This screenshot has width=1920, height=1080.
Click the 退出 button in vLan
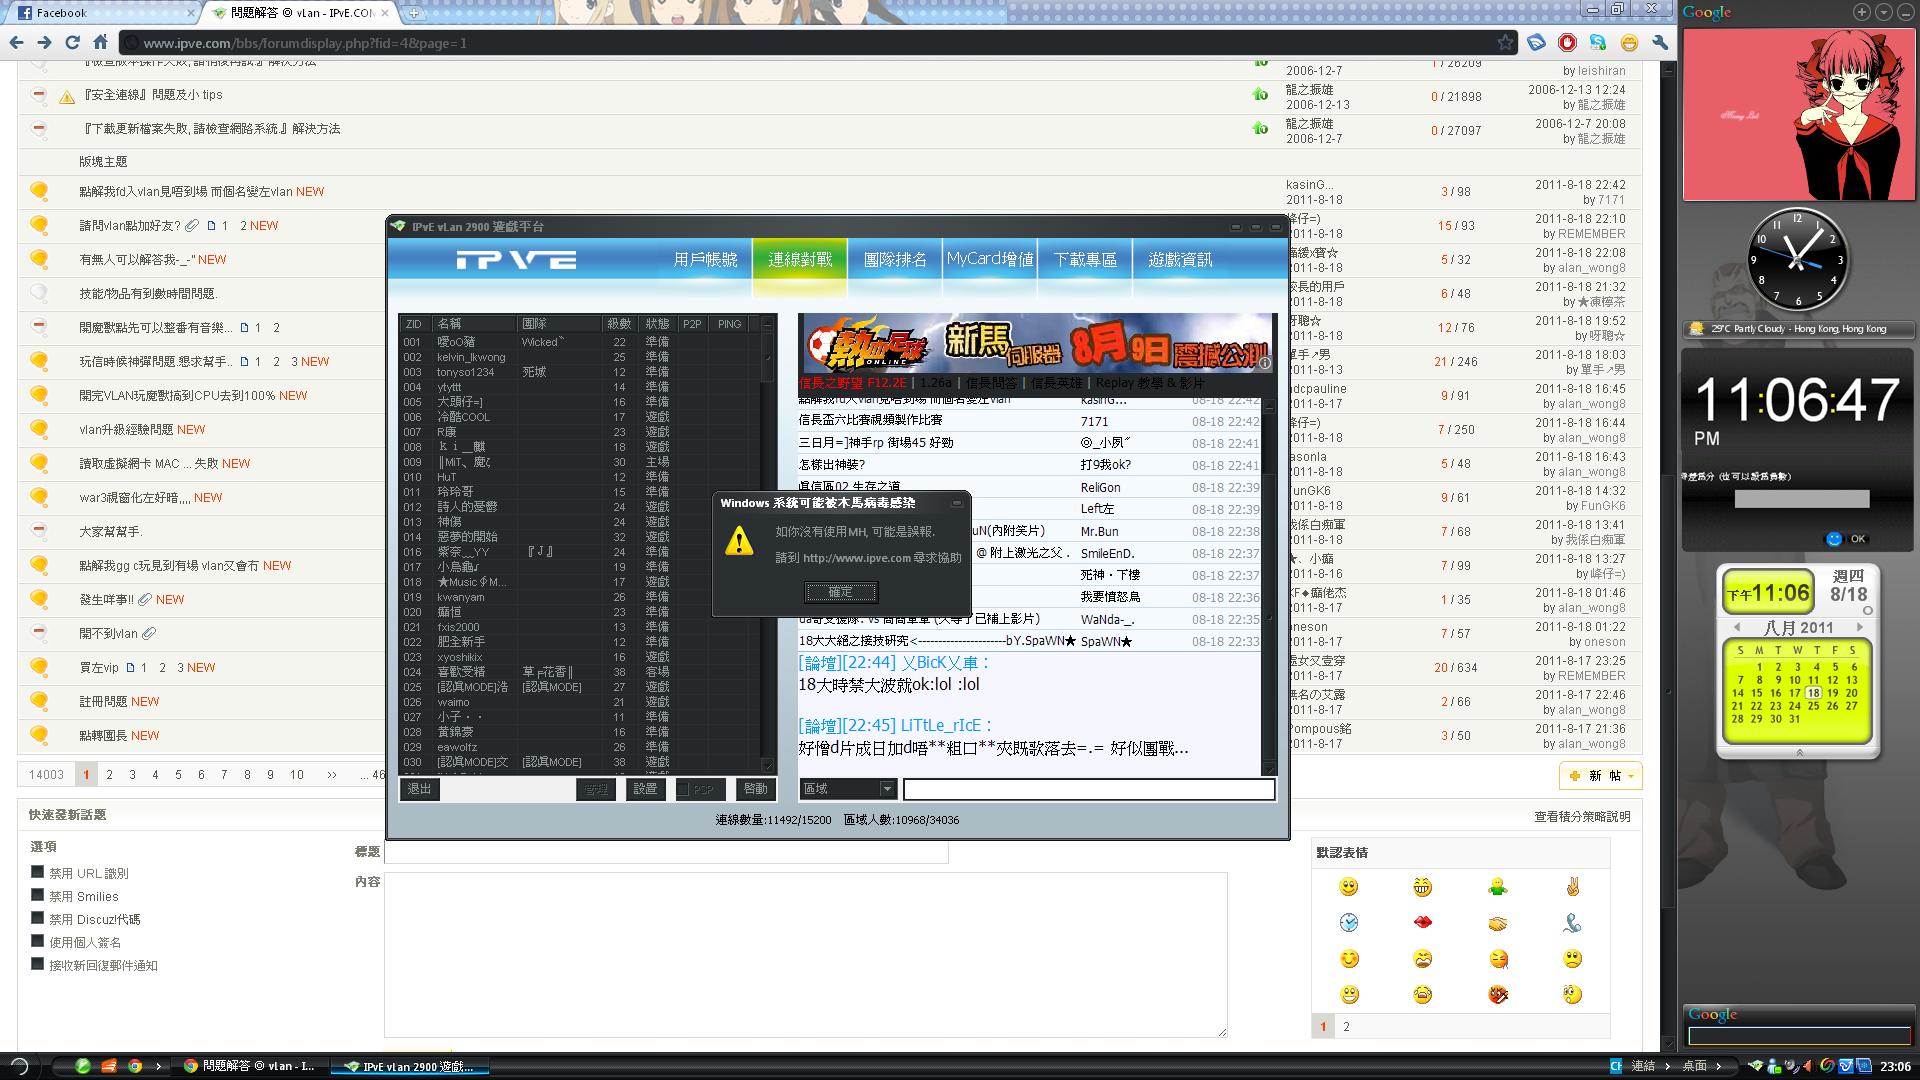419,789
